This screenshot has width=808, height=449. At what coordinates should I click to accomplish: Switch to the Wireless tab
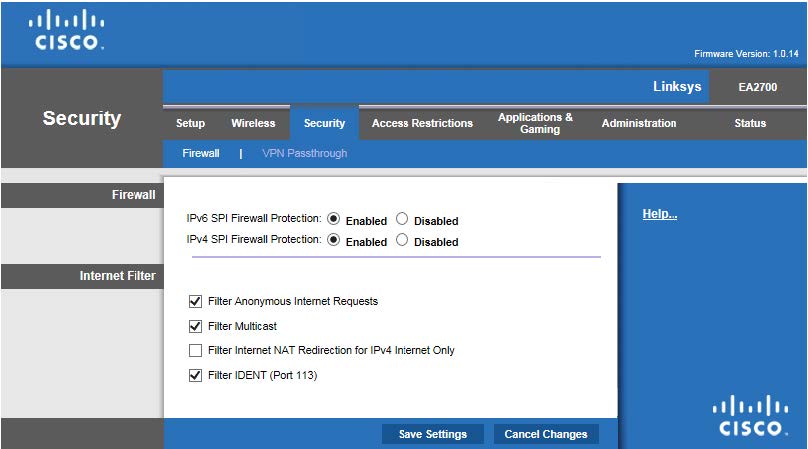pyautogui.click(x=253, y=123)
